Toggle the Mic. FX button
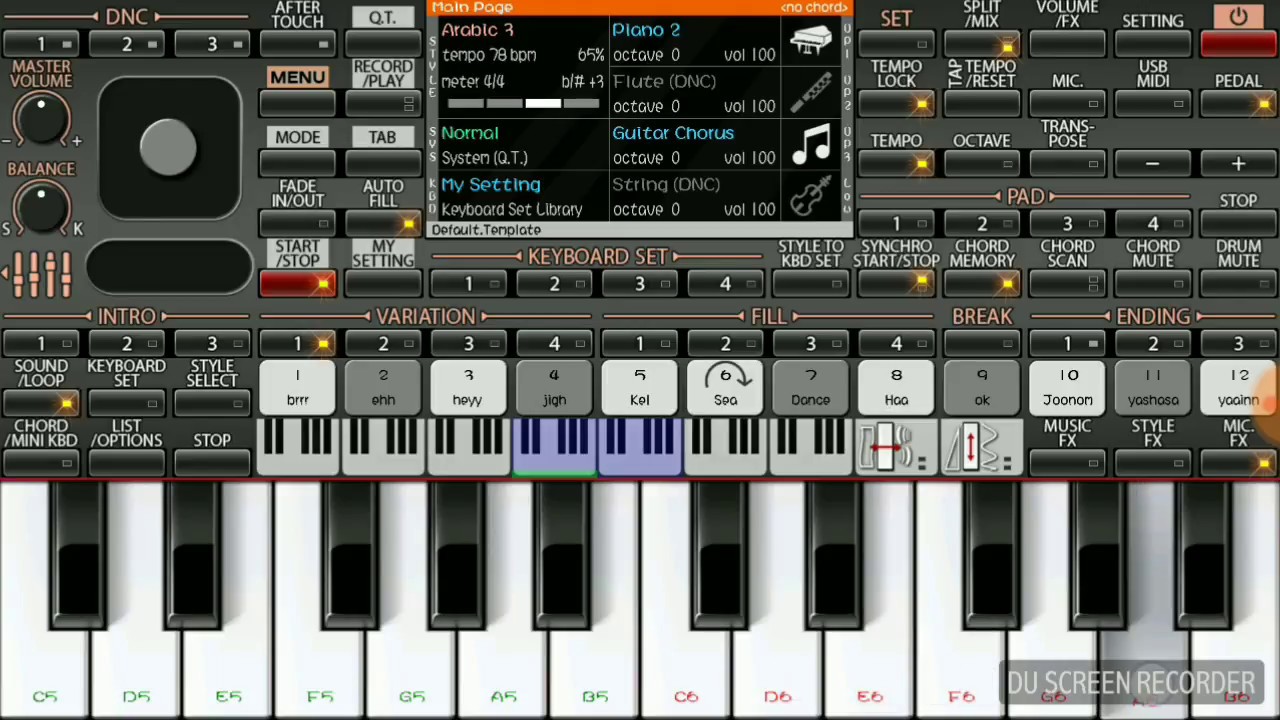 tap(1238, 463)
